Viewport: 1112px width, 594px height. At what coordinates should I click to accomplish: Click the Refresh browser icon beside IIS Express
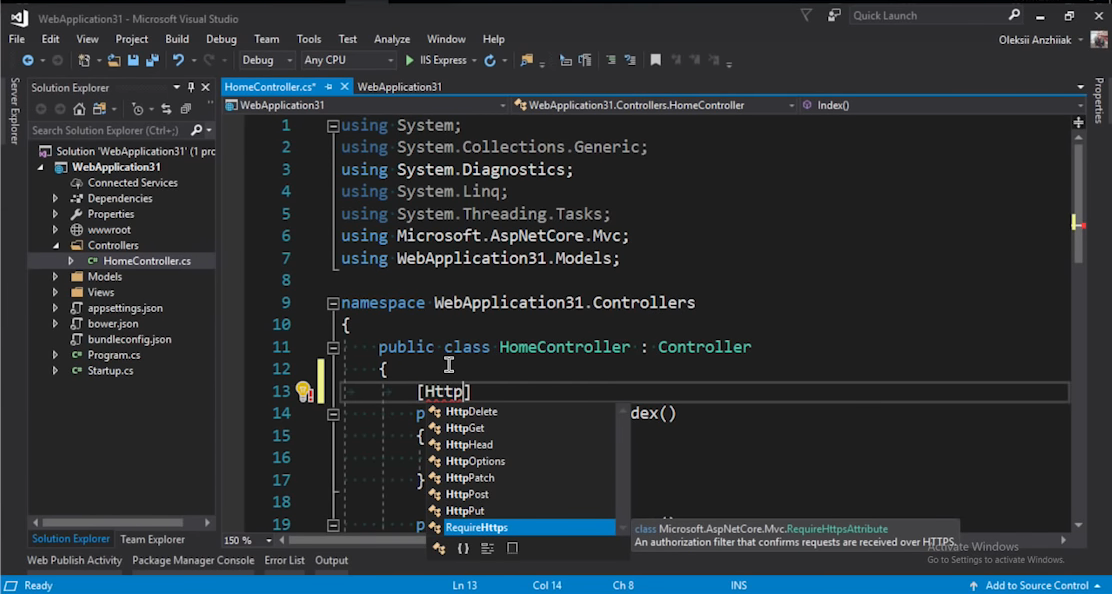[x=489, y=61]
